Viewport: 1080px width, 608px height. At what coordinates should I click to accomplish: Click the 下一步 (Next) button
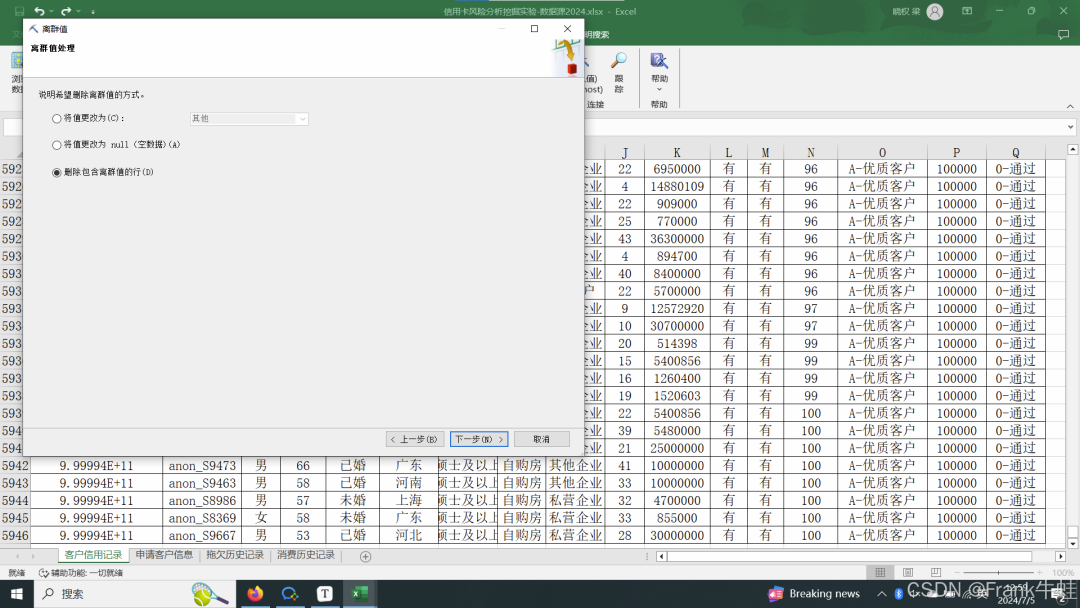(x=479, y=439)
